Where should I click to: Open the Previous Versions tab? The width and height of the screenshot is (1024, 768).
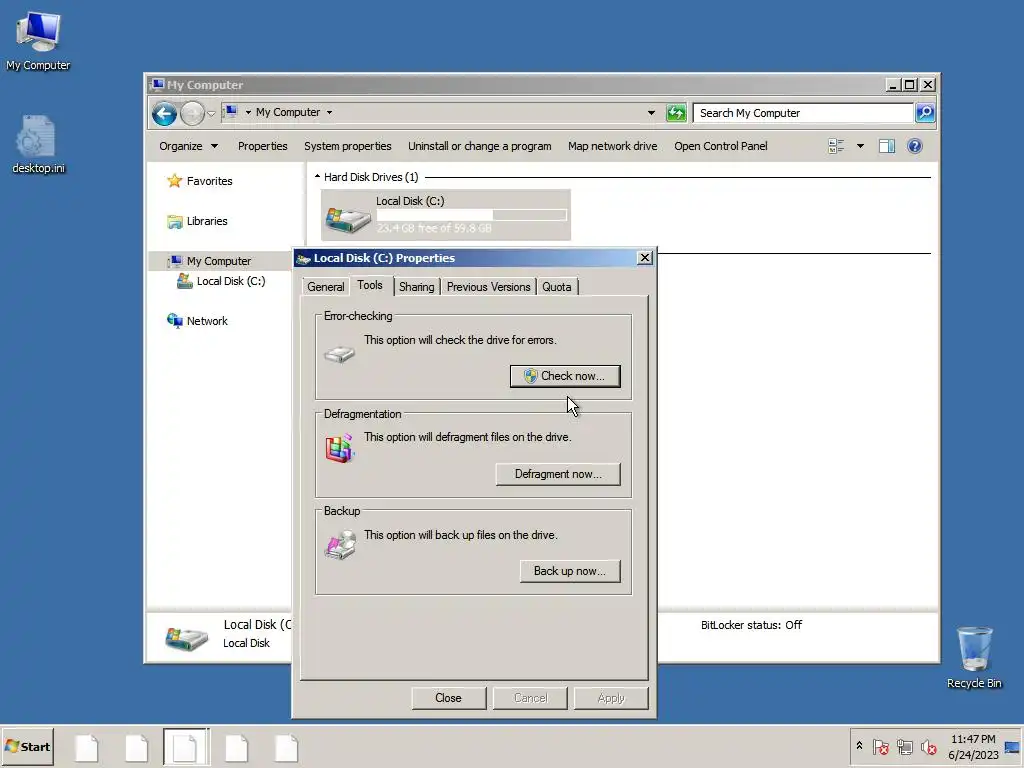(x=488, y=287)
